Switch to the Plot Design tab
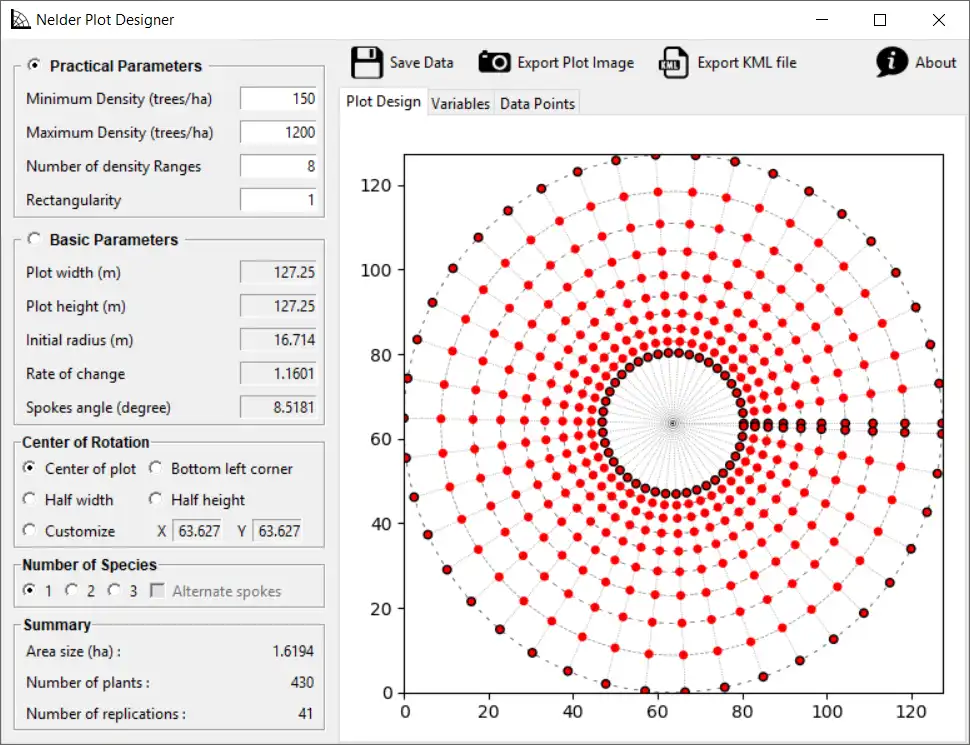The width and height of the screenshot is (970, 745). 383,101
